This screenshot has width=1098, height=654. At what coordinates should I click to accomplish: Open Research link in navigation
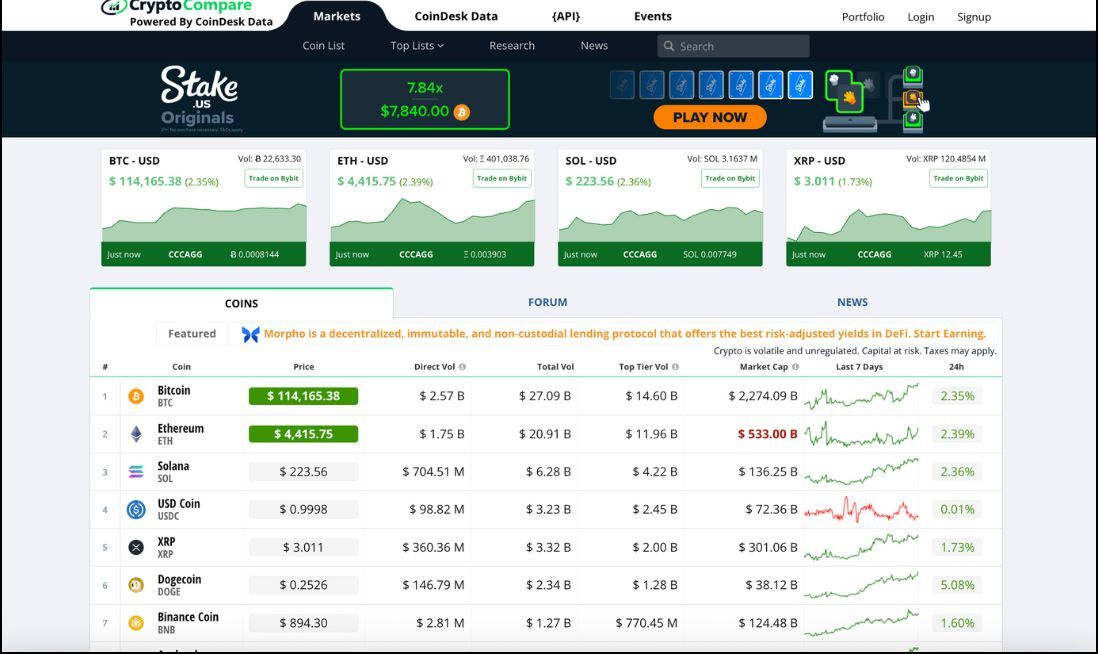click(512, 46)
